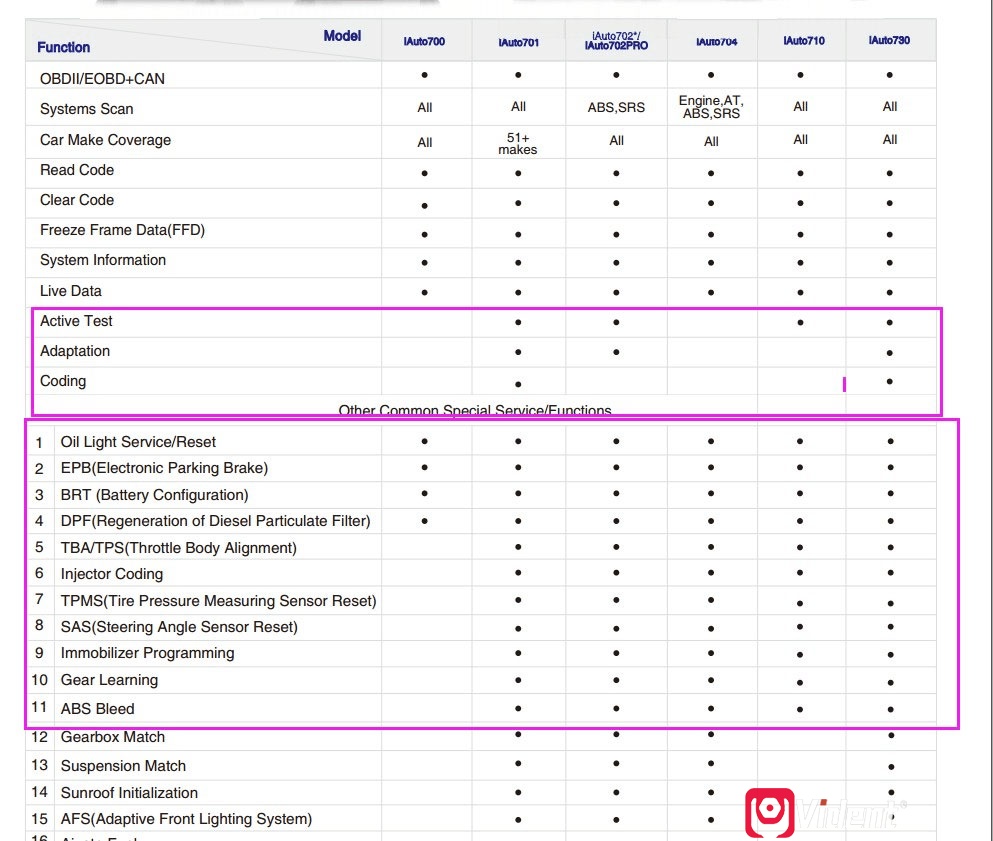The width and height of the screenshot is (993, 841).
Task: Click the Live Data bullet under IAuto704
Action: click(711, 293)
